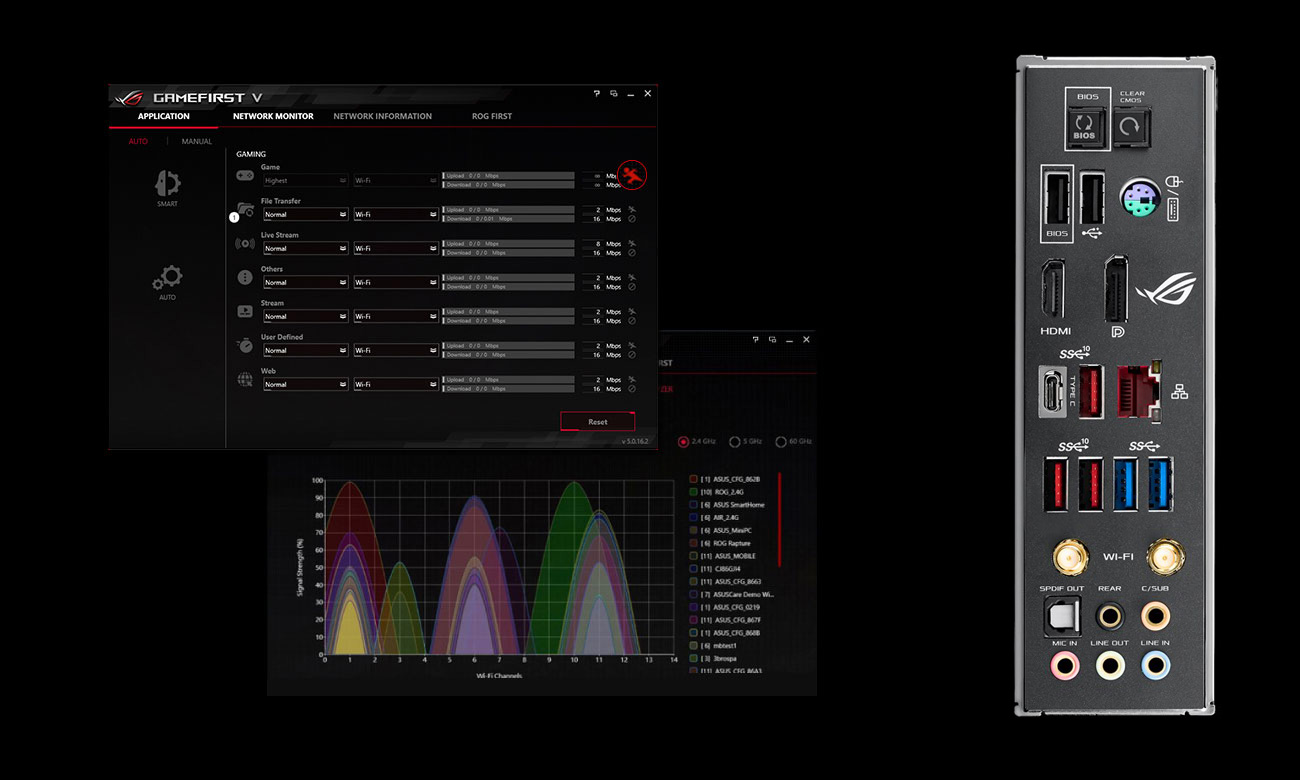Toggle ROG Rapture network checkbox
The height and width of the screenshot is (780, 1300).
[693, 543]
